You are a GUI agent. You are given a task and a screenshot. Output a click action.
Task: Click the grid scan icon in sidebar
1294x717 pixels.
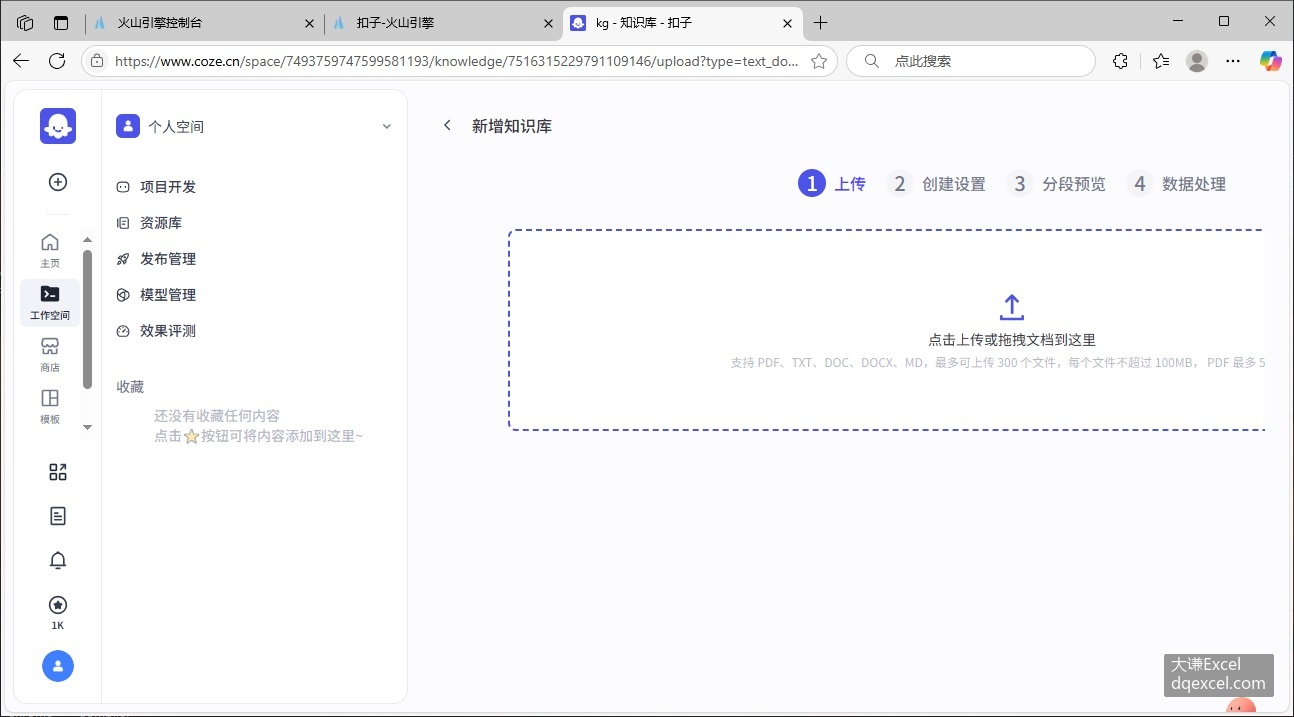[x=58, y=472]
